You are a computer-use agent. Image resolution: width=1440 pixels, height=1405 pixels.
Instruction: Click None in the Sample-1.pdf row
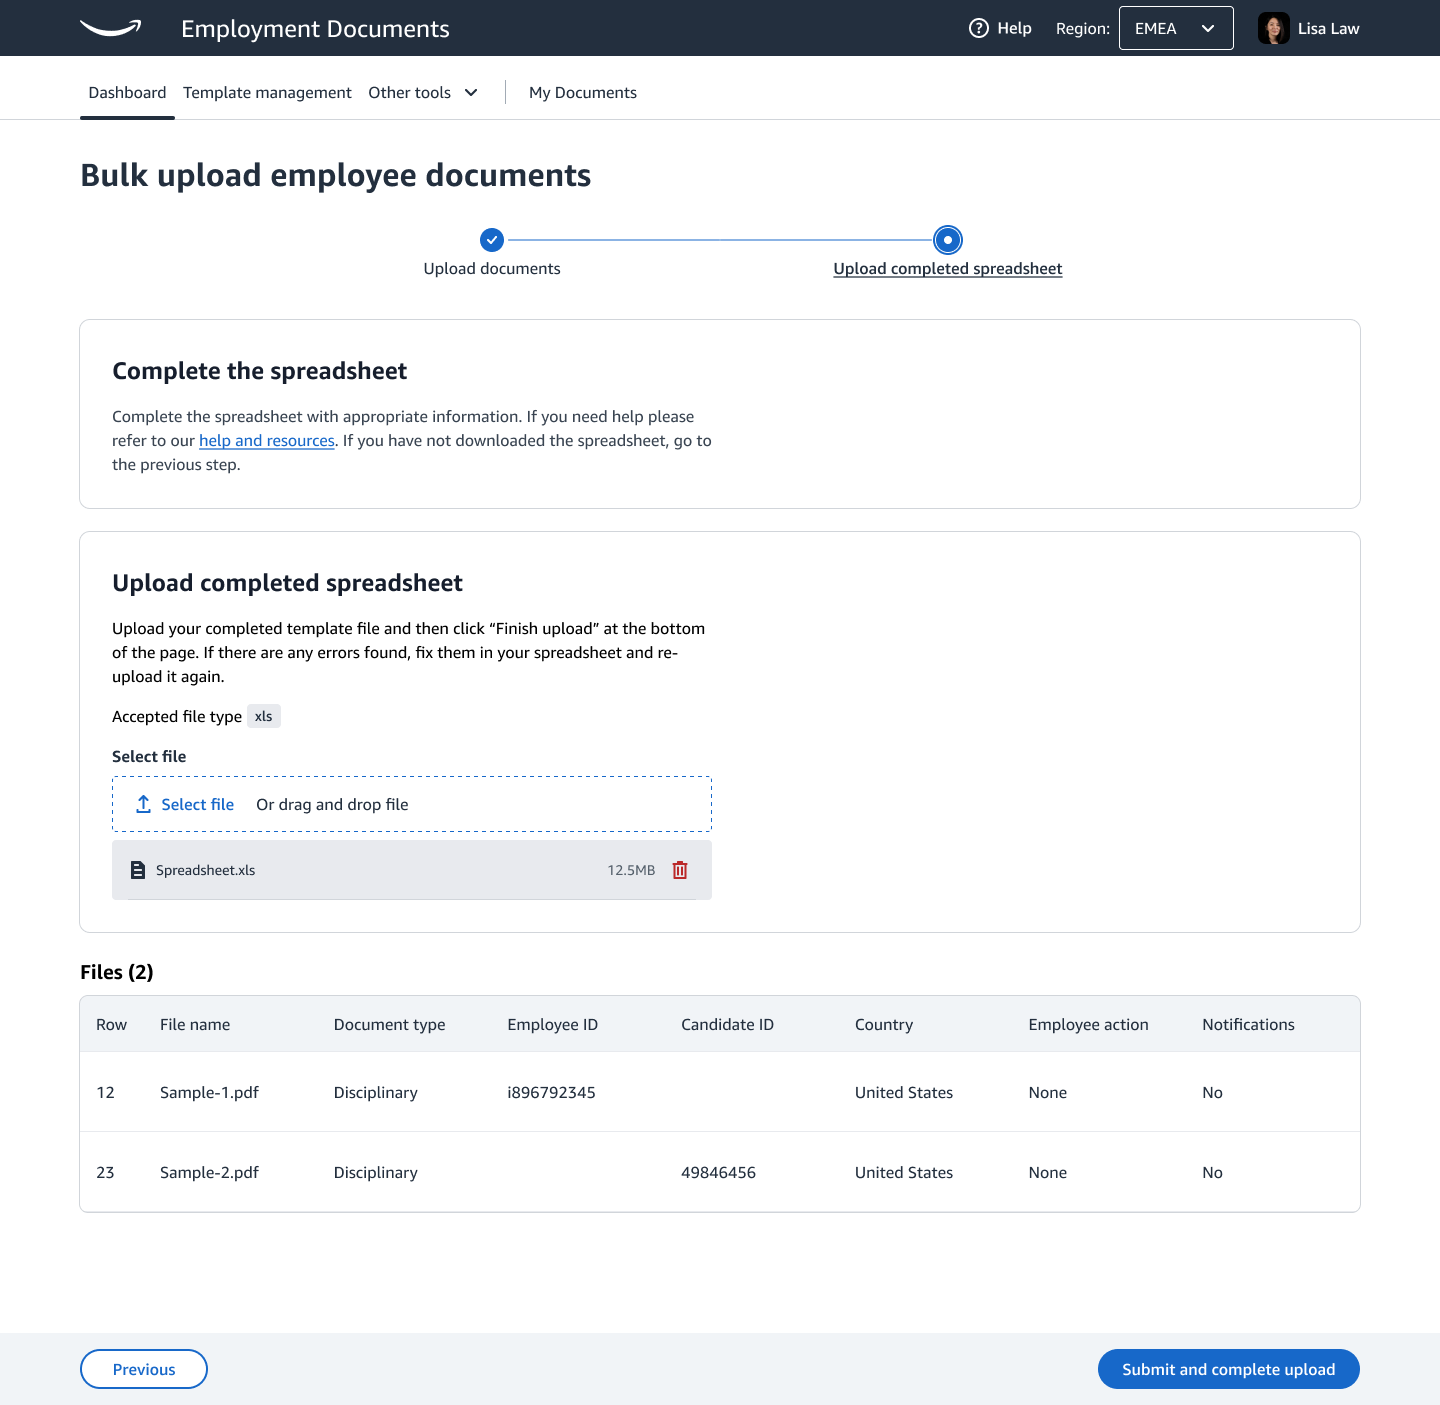click(x=1048, y=1092)
